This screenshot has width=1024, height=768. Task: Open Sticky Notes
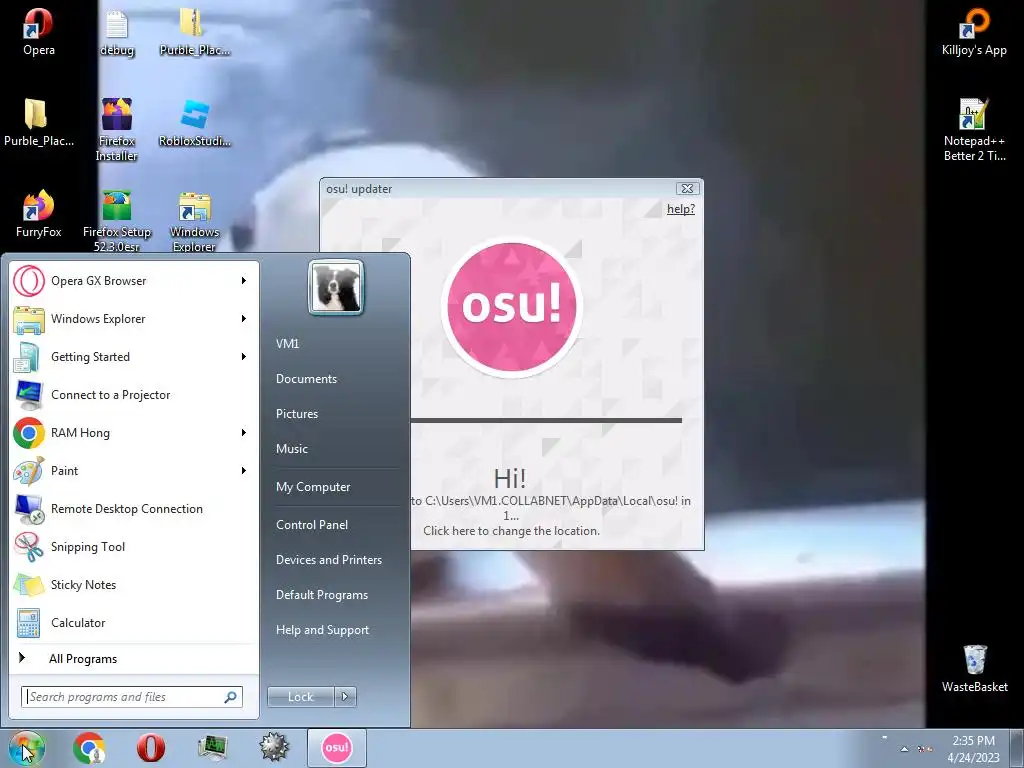pos(134,584)
